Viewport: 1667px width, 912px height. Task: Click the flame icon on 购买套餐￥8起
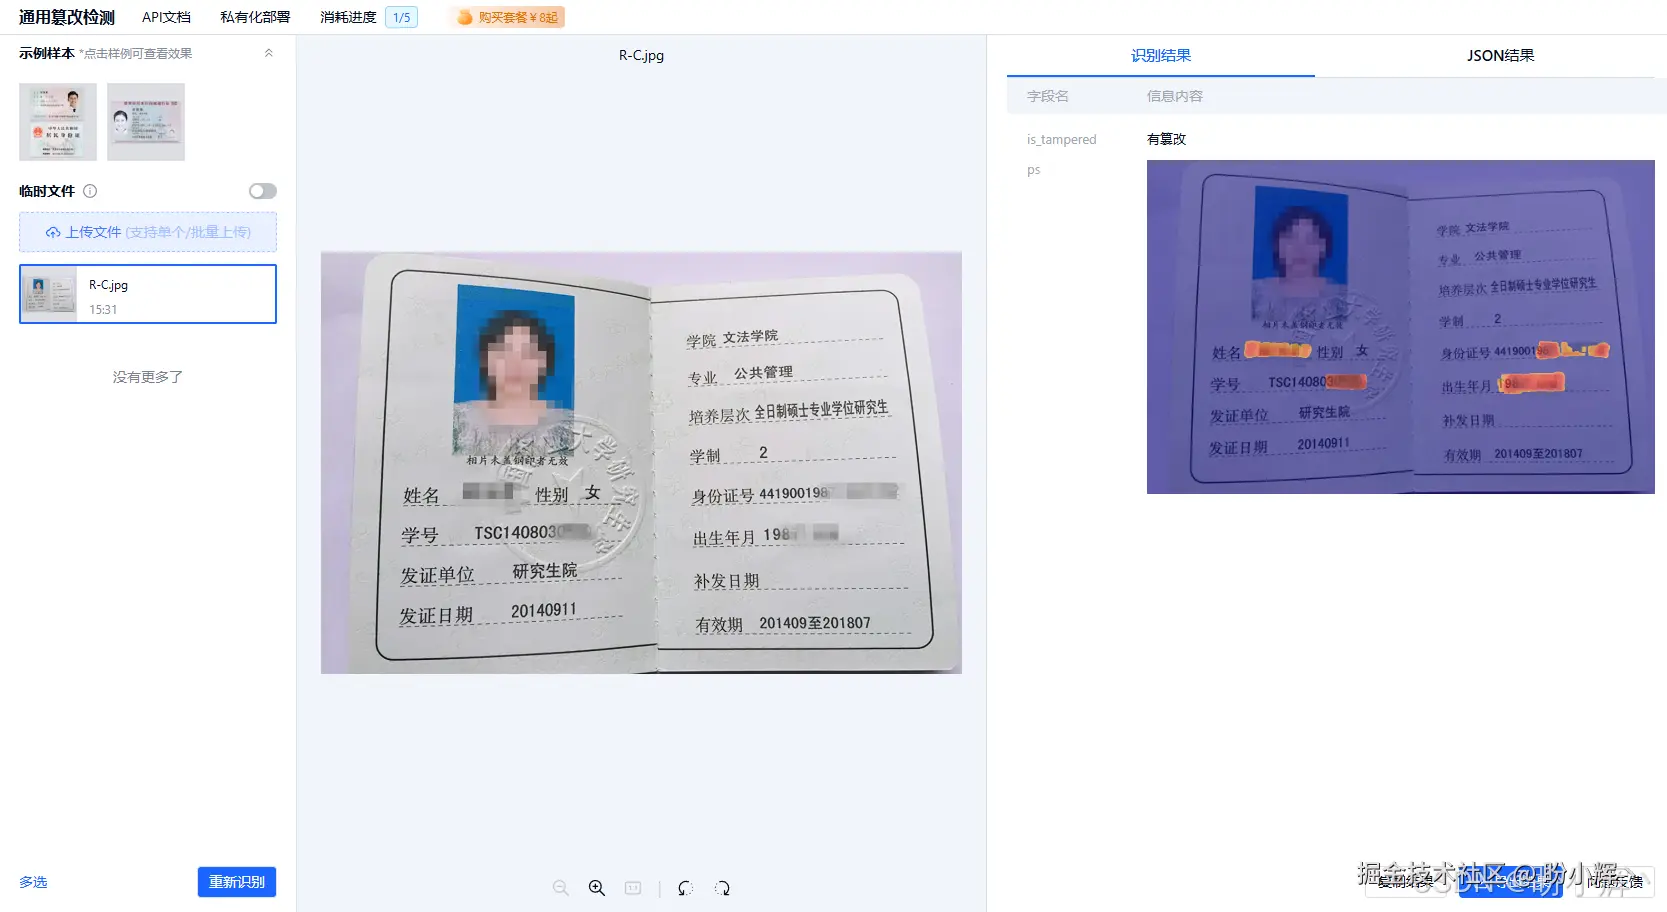click(464, 17)
